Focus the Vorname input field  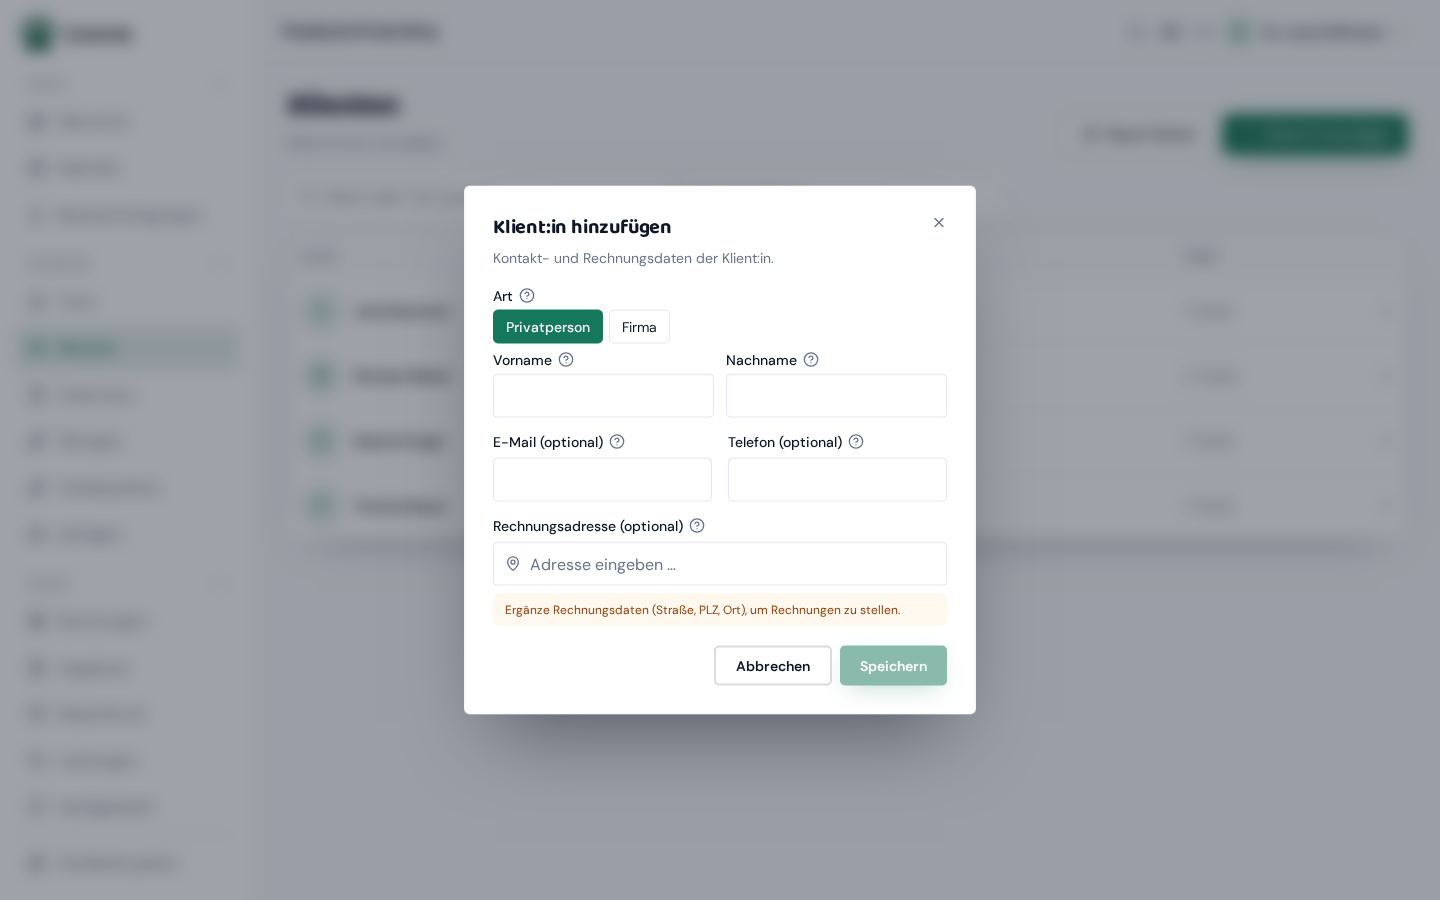click(603, 396)
